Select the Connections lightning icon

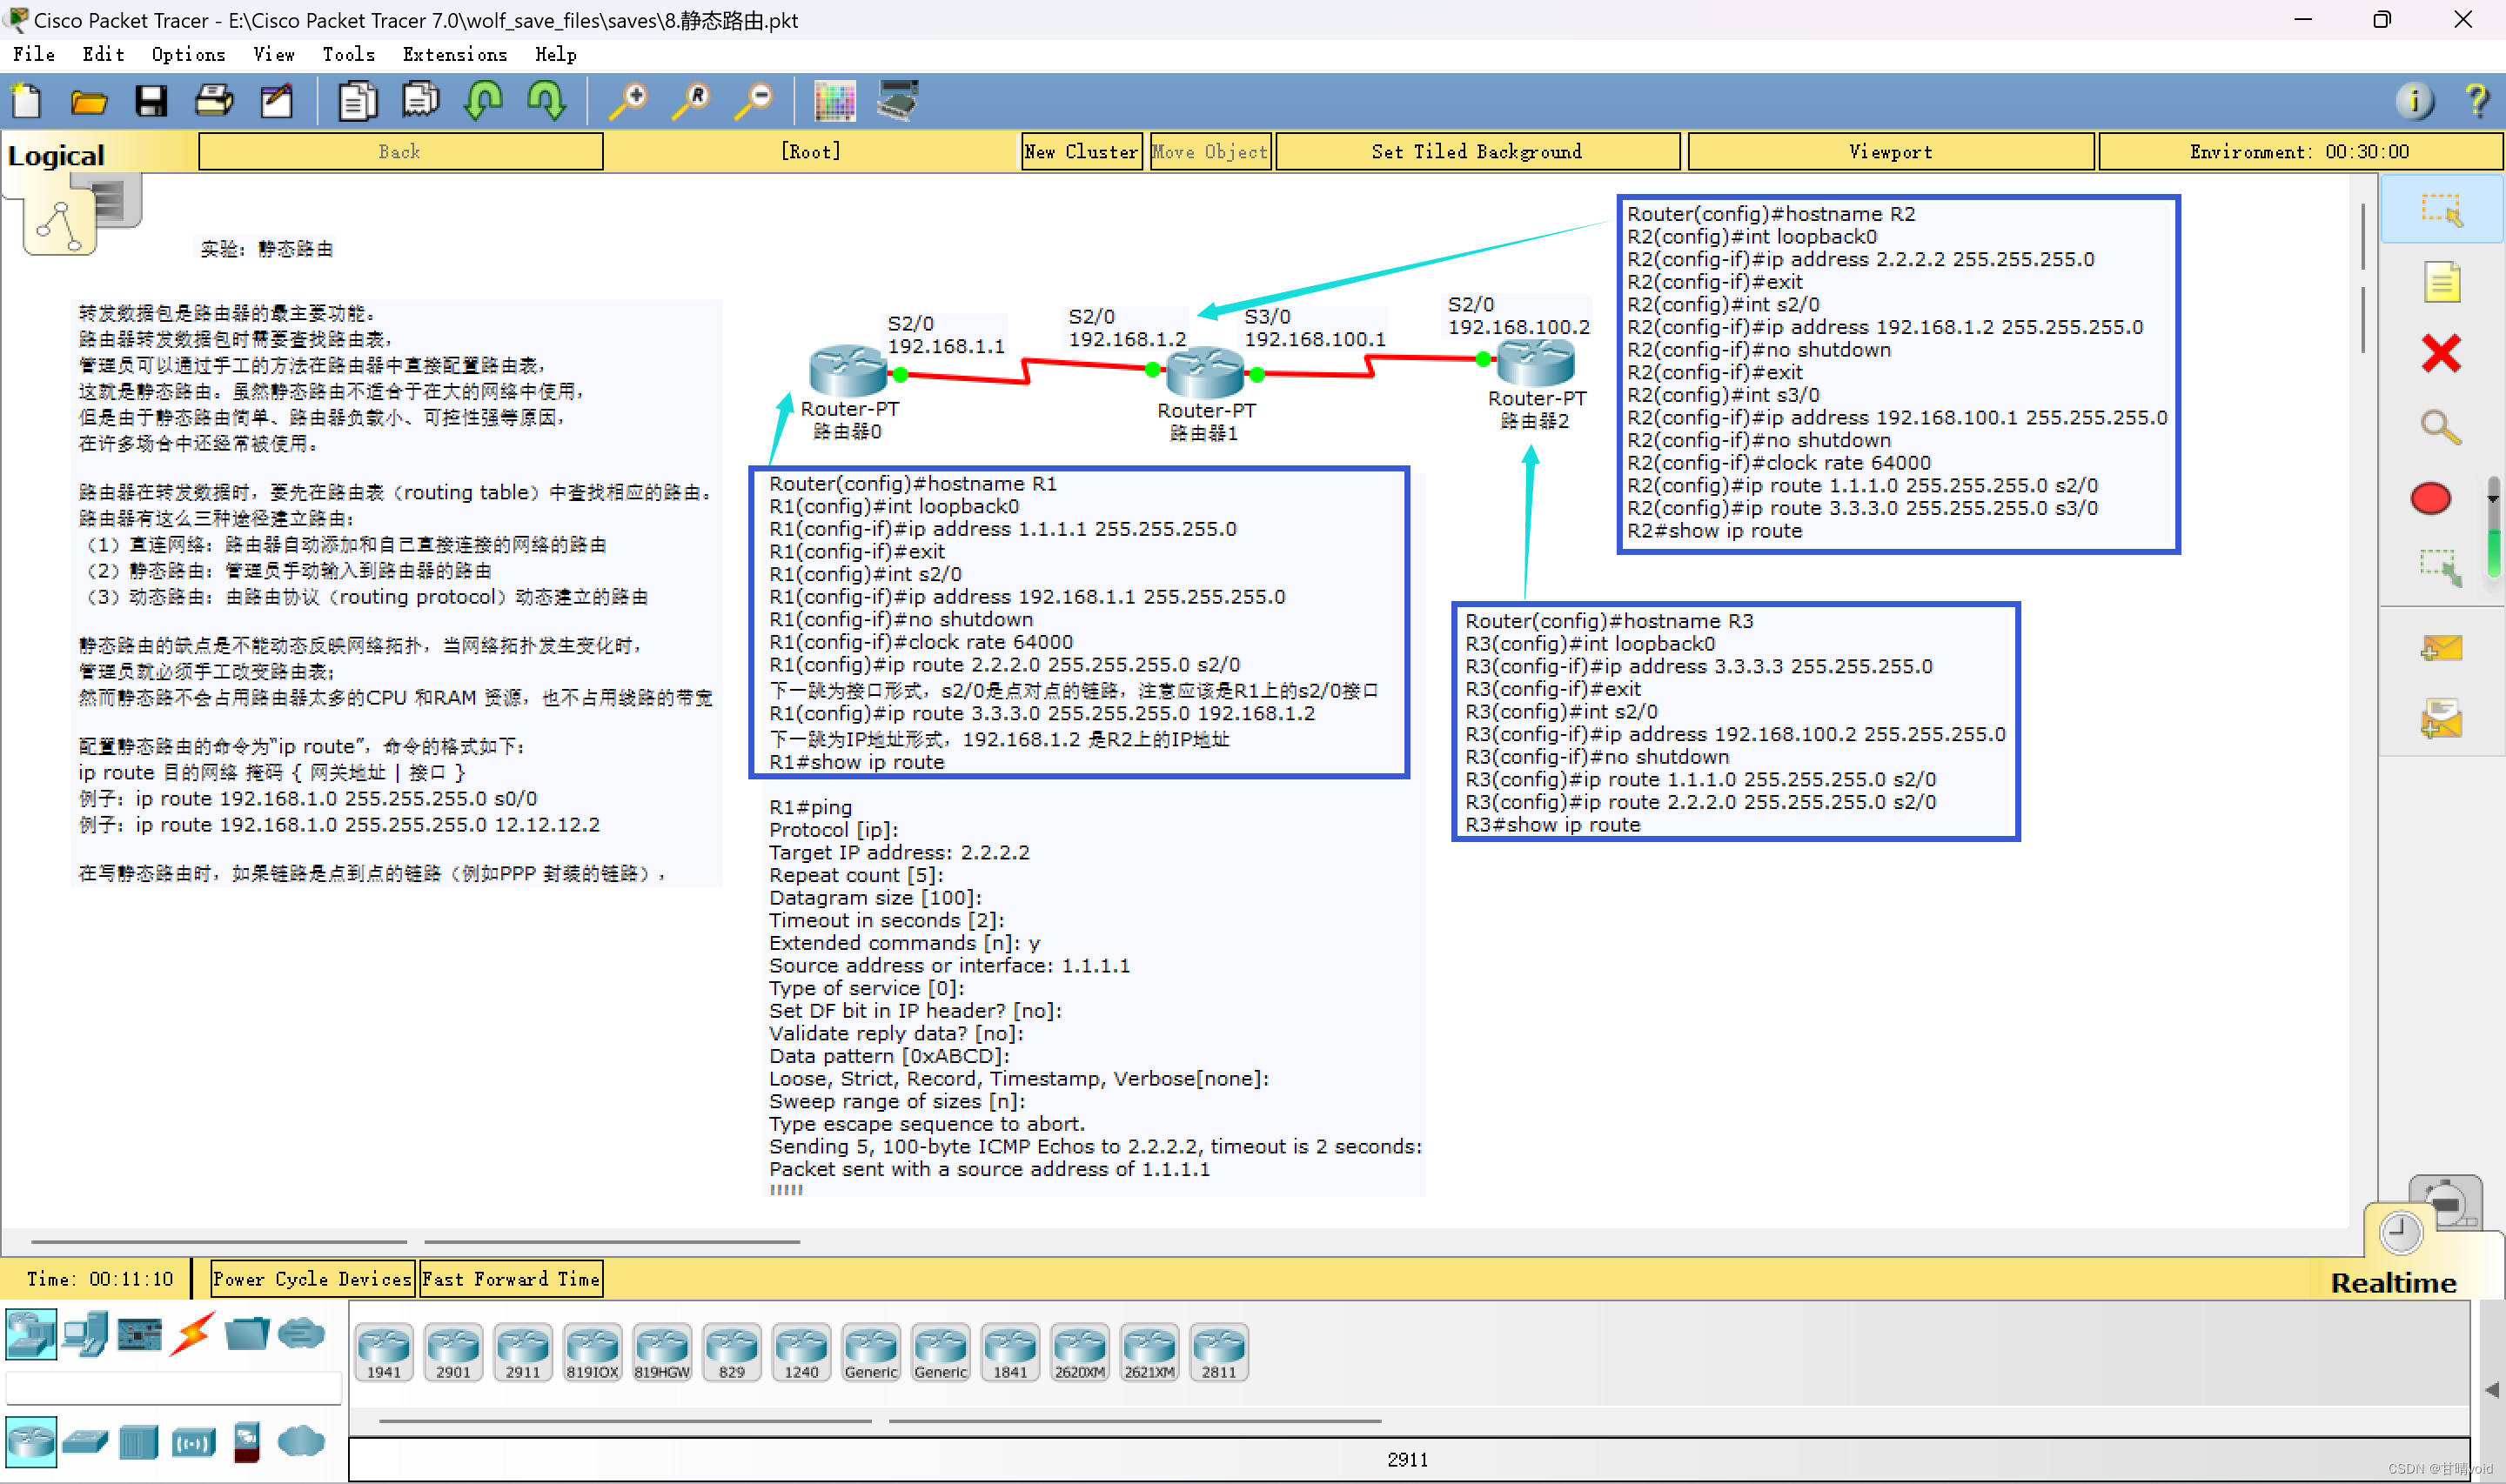(192, 1334)
